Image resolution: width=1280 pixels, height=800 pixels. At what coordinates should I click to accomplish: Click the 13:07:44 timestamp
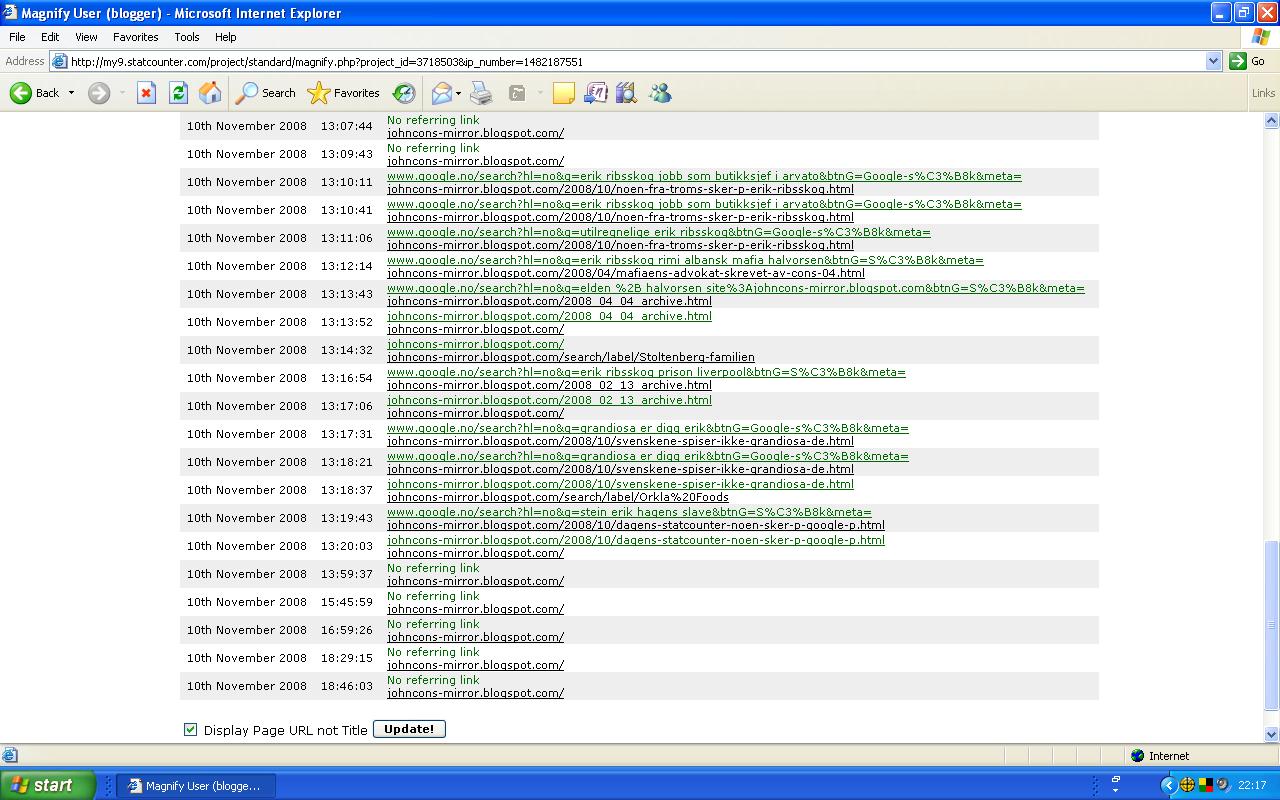(x=346, y=126)
